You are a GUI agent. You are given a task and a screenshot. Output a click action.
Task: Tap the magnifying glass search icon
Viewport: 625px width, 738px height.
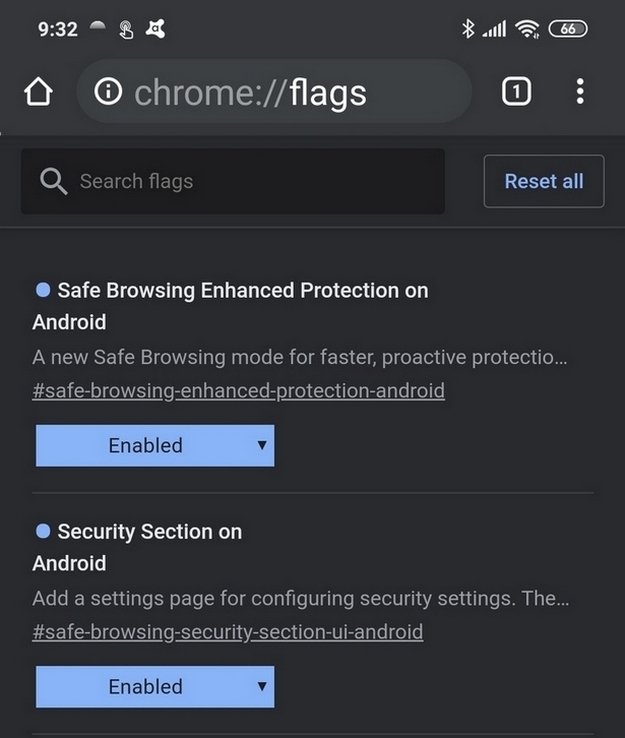click(53, 181)
